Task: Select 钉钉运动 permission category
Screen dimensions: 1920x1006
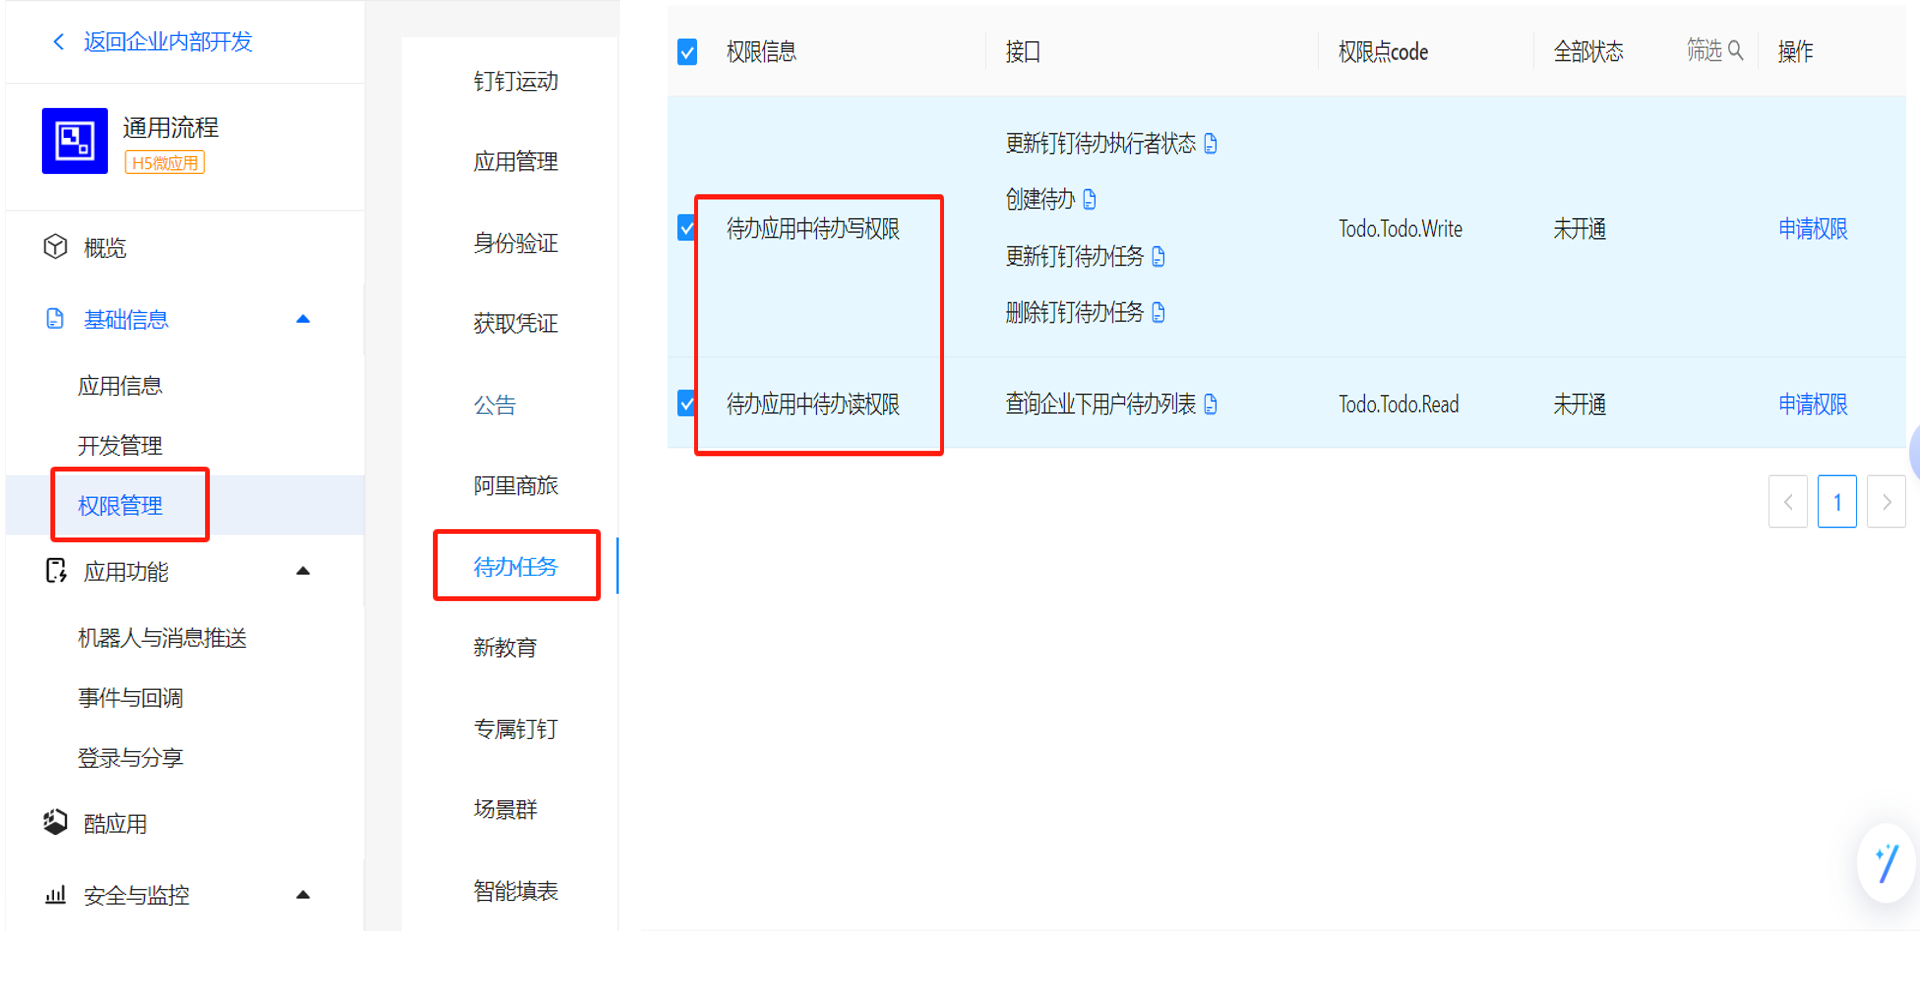Action: [x=516, y=81]
